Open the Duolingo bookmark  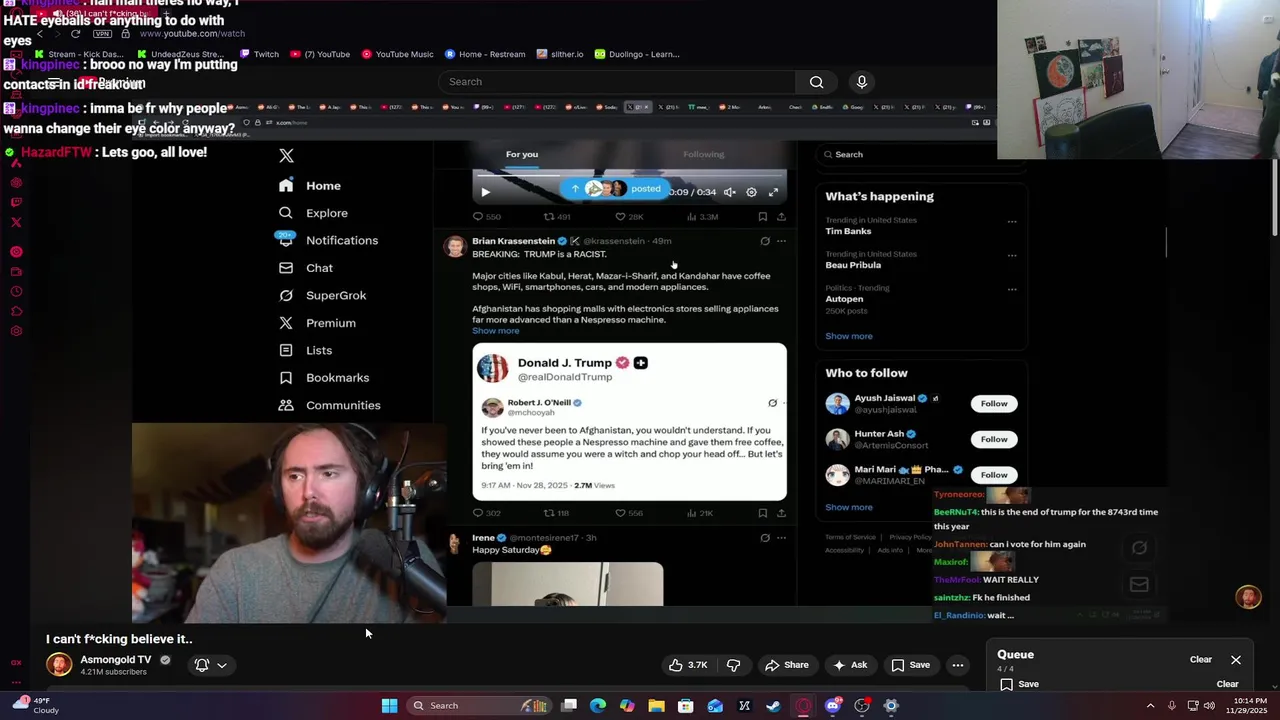(x=637, y=54)
